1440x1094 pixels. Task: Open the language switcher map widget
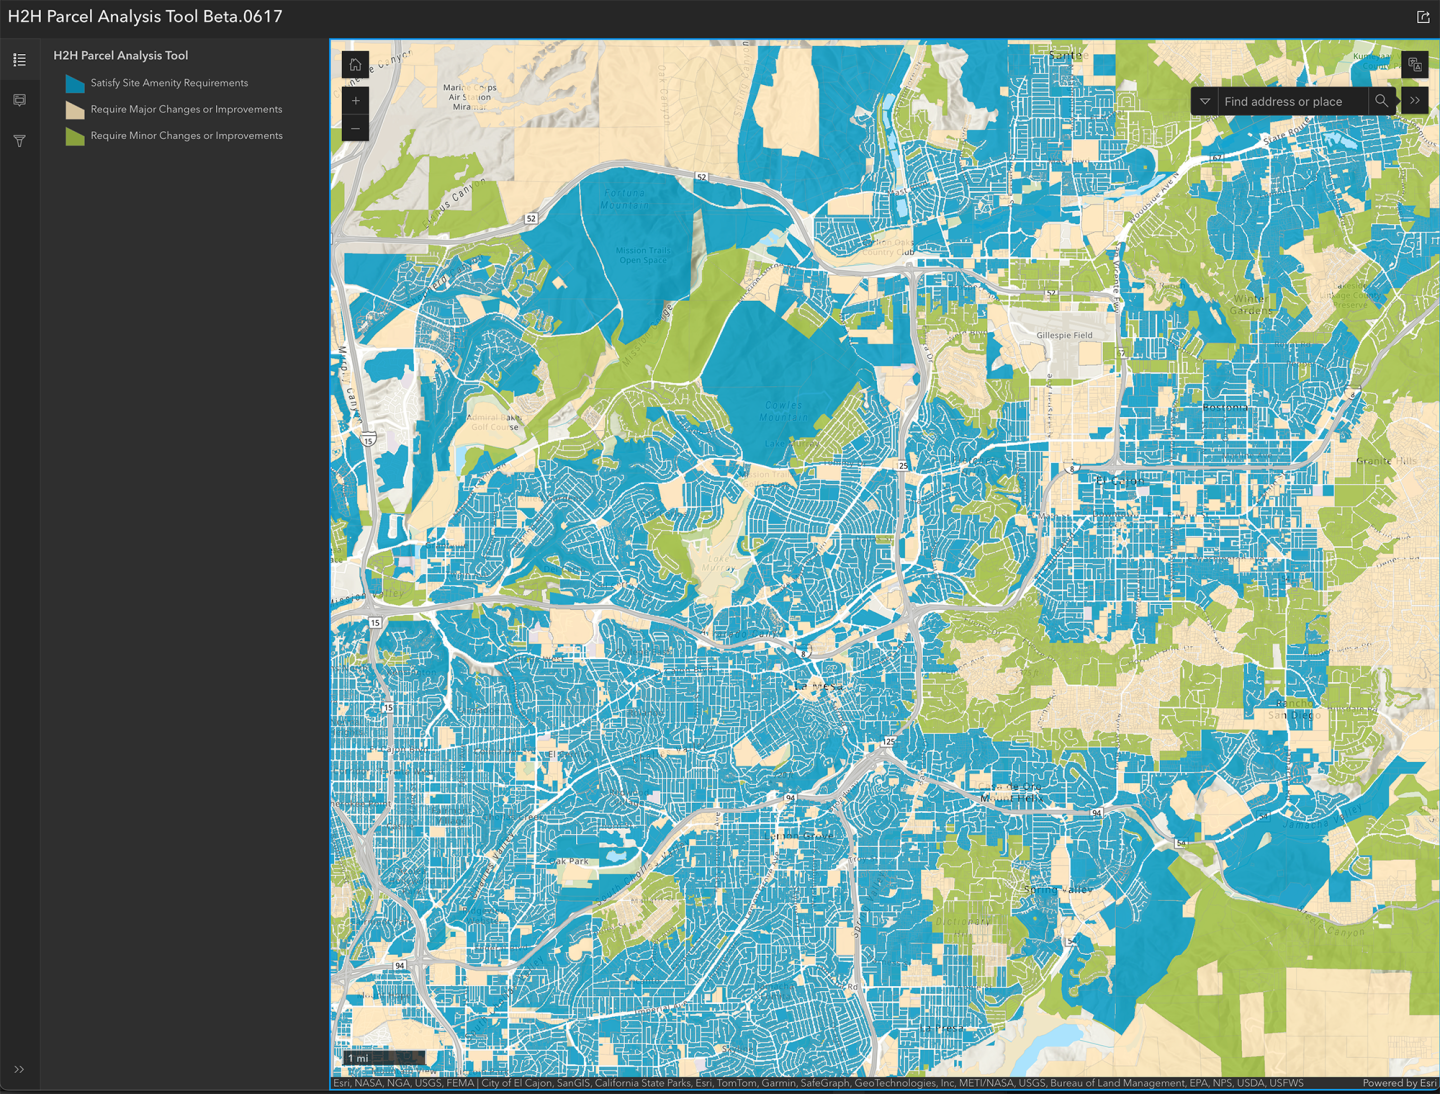(1414, 65)
